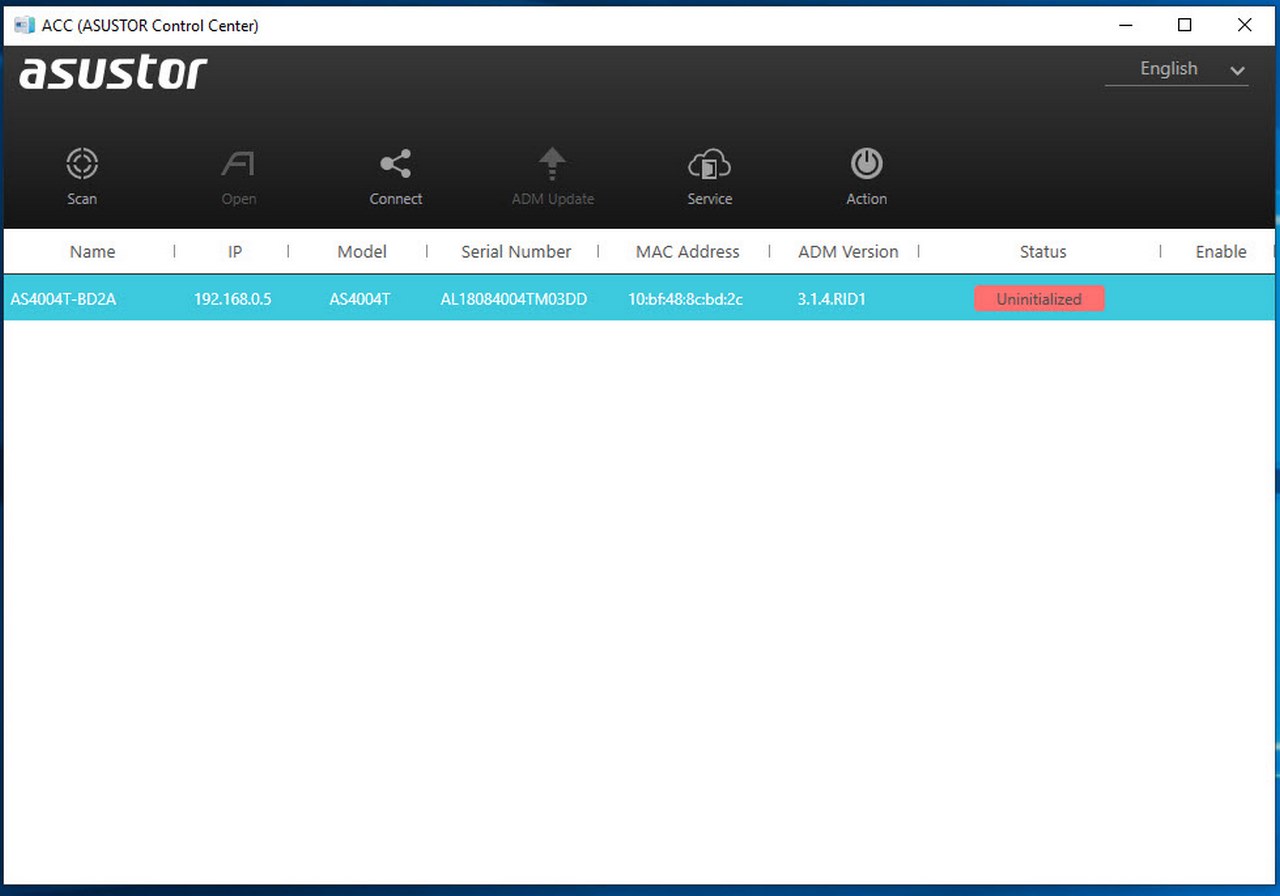Click MAC address 10:bf:48:8c:bd:2c

coord(686,299)
